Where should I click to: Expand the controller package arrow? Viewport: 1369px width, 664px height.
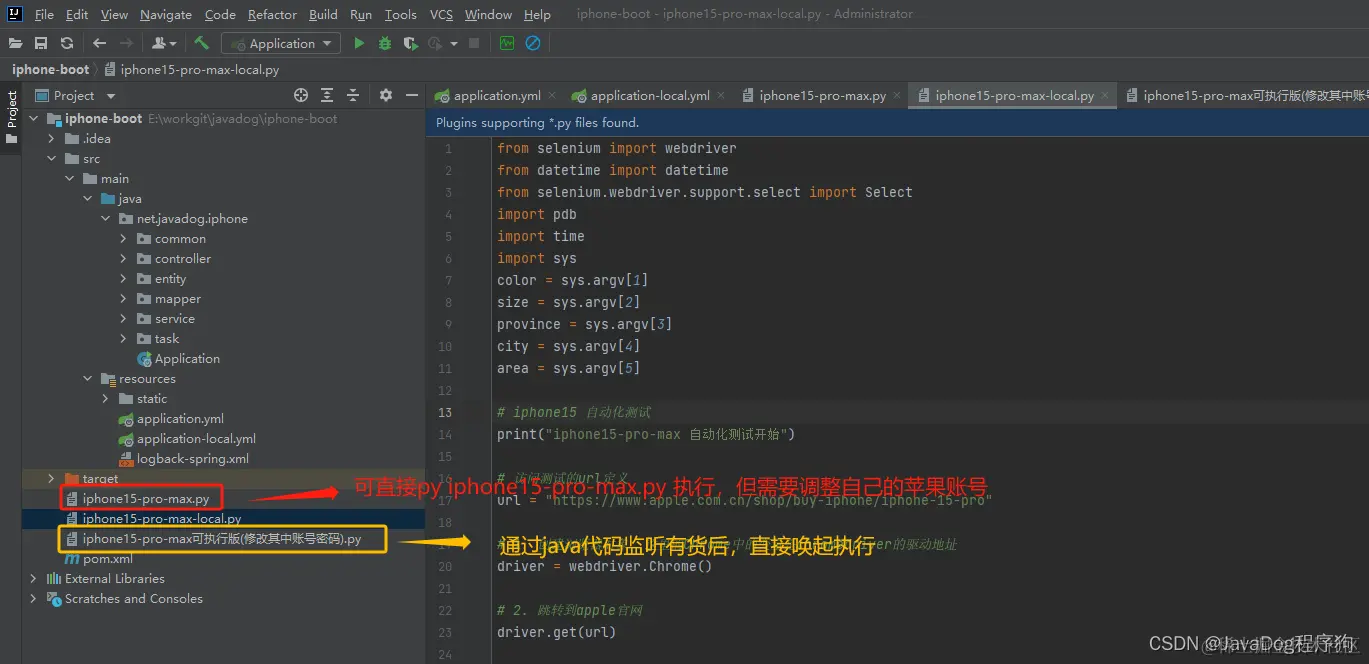coord(123,259)
